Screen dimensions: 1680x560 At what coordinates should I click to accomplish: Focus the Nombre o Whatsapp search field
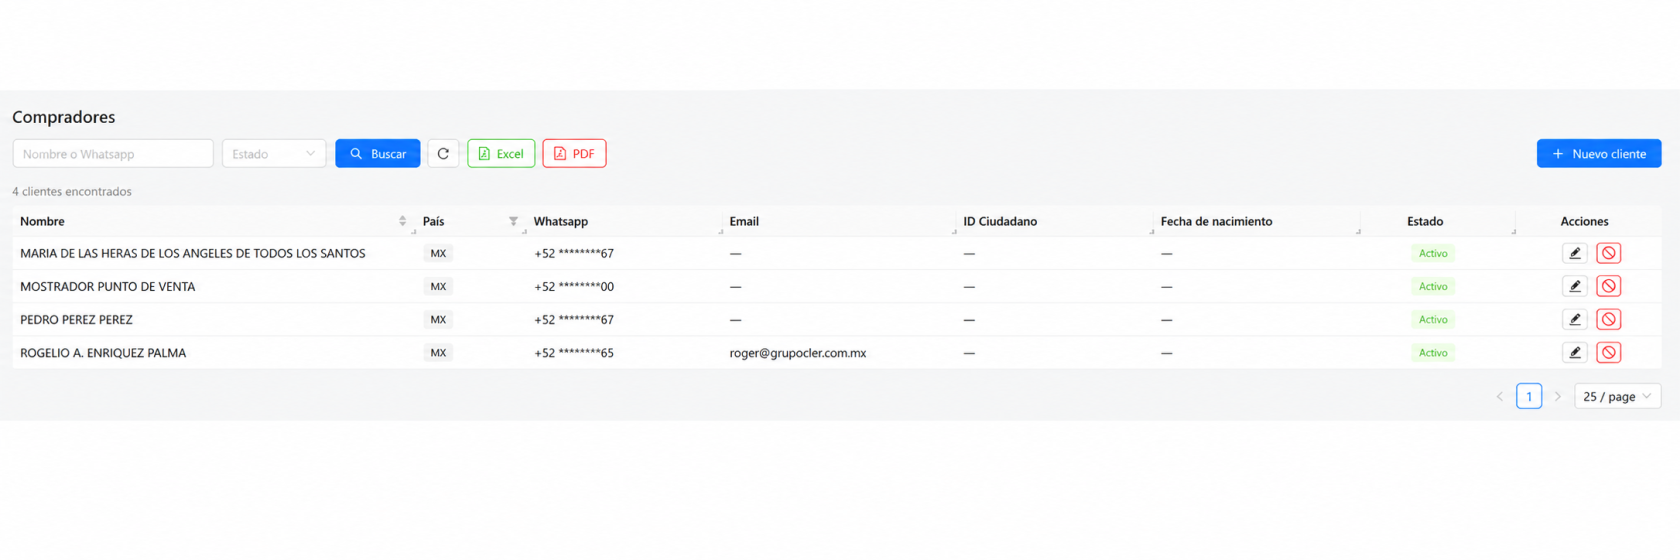click(113, 154)
